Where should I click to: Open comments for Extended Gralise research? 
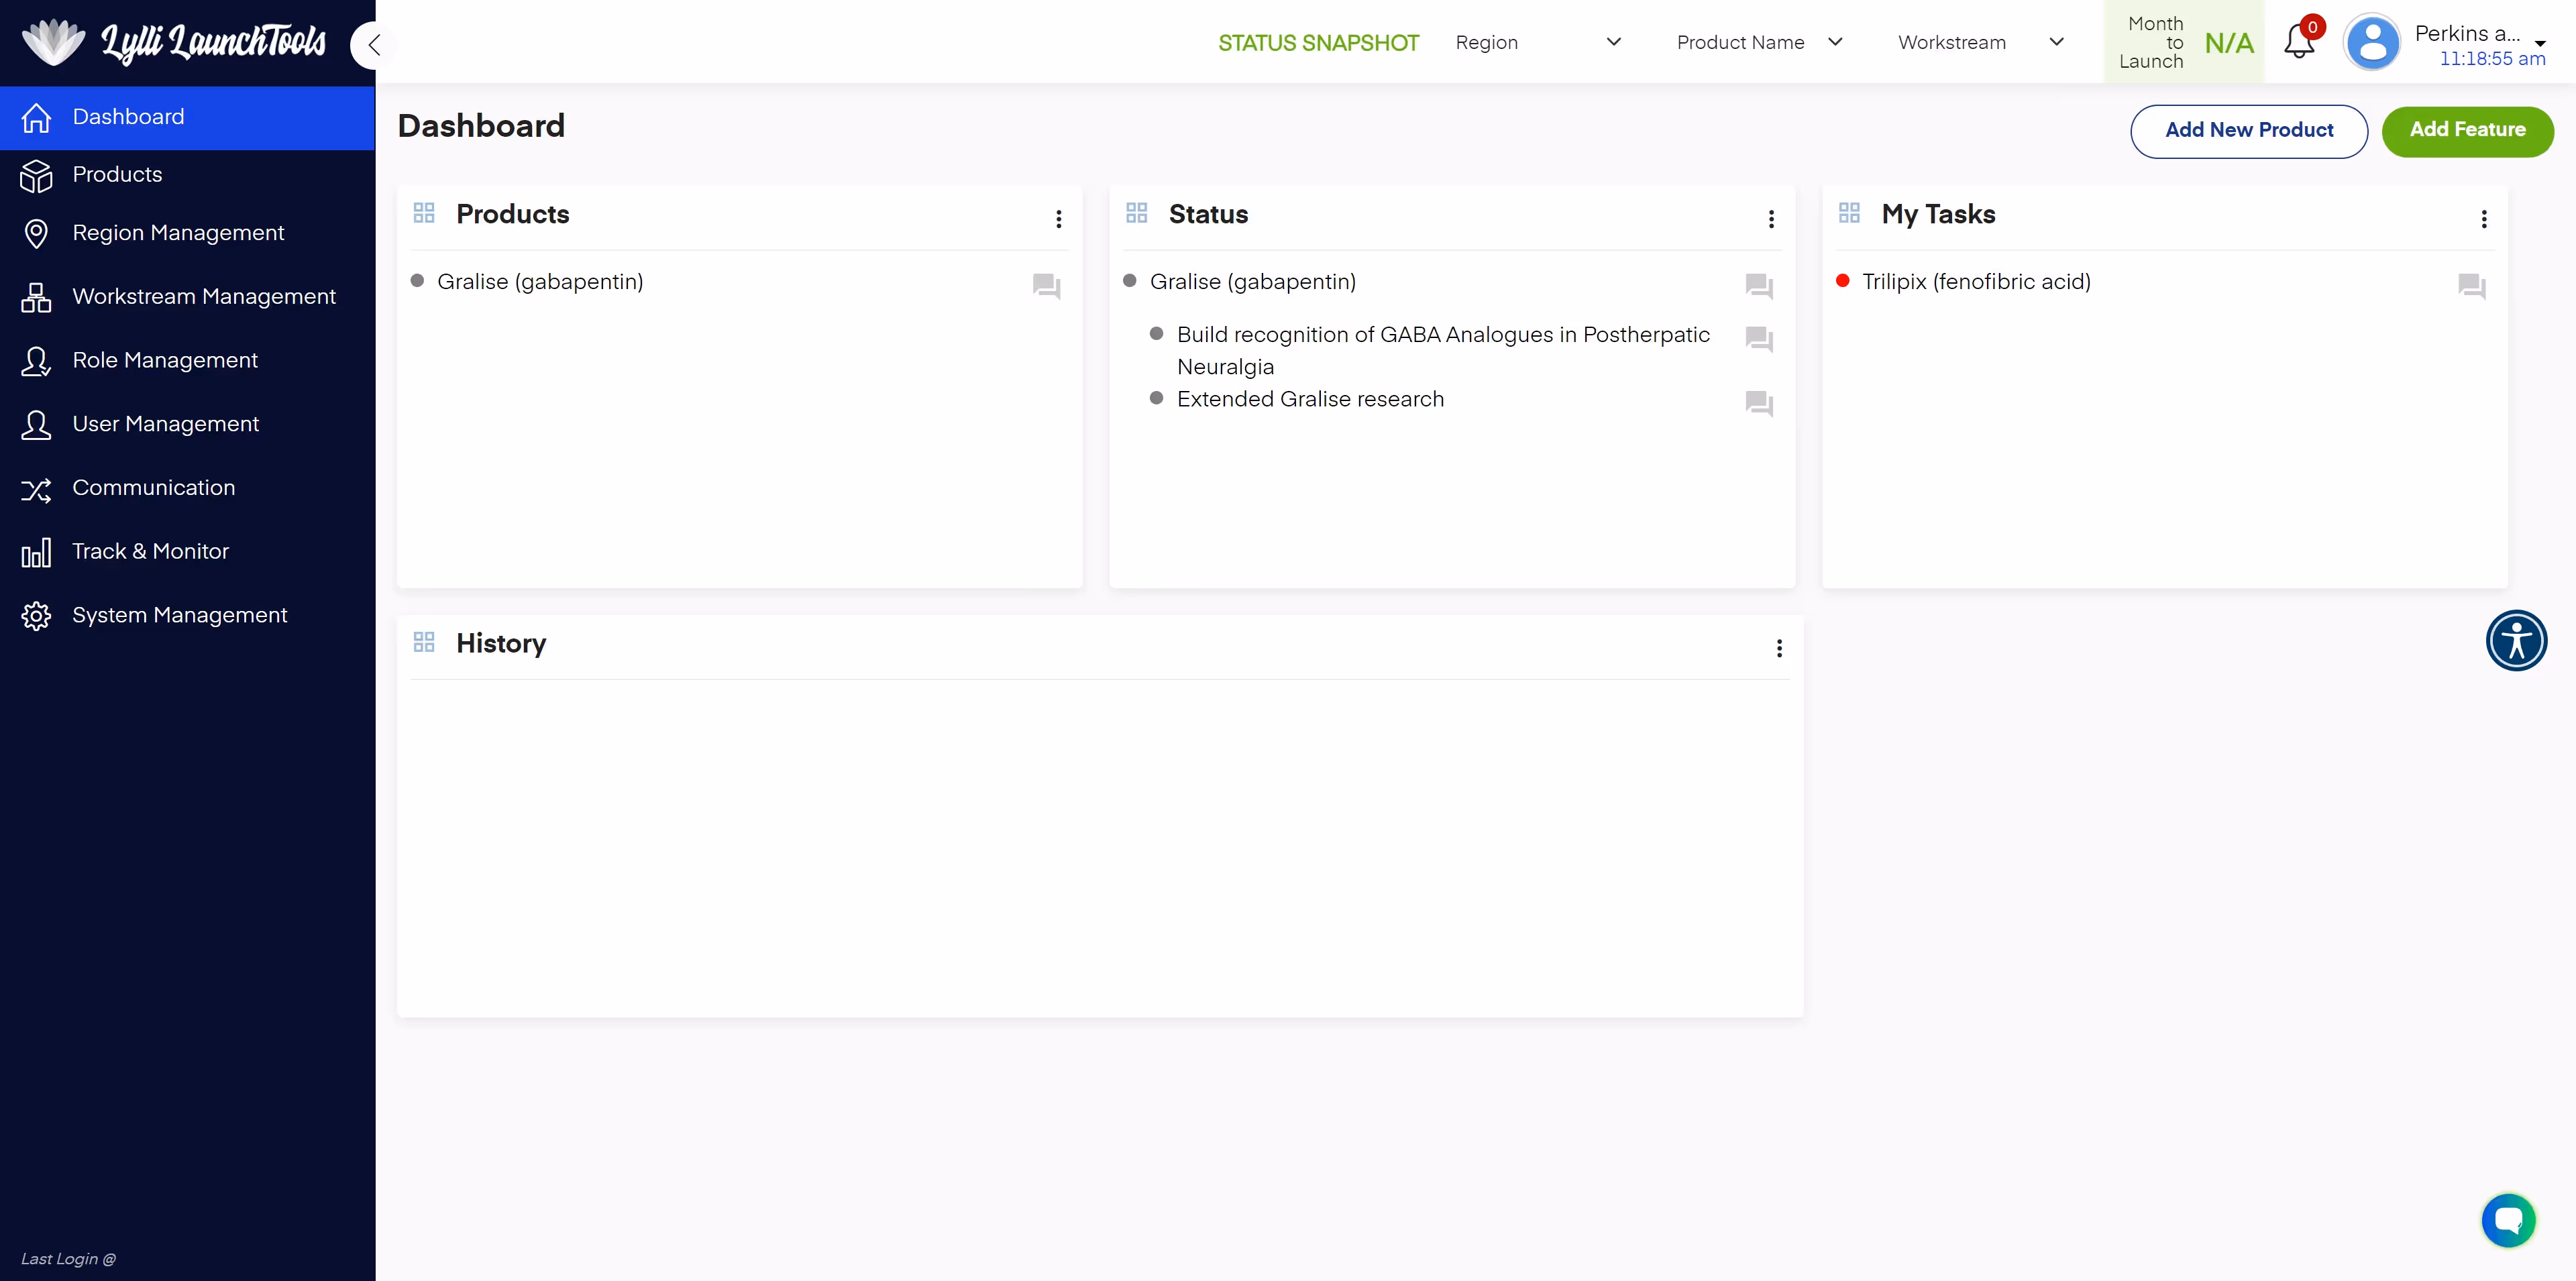[1758, 403]
